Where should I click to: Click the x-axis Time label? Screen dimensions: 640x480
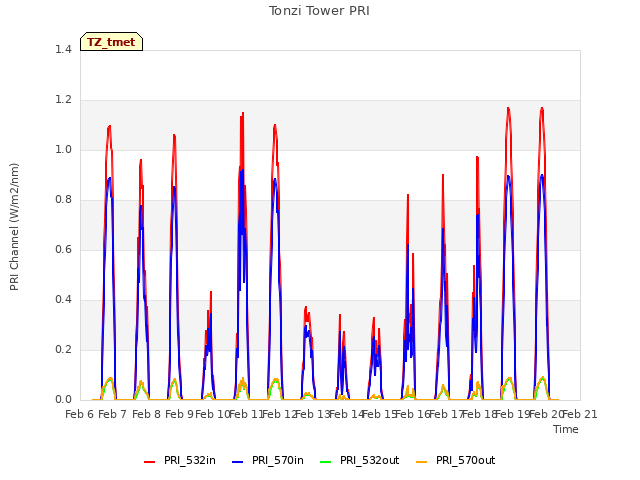coord(566,429)
